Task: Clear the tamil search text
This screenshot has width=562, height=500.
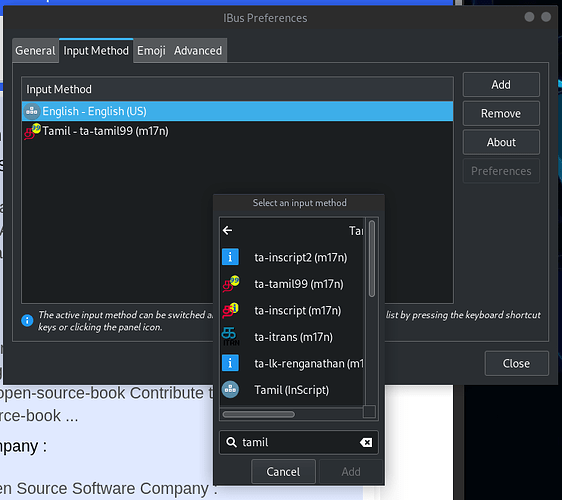Action: [x=366, y=443]
